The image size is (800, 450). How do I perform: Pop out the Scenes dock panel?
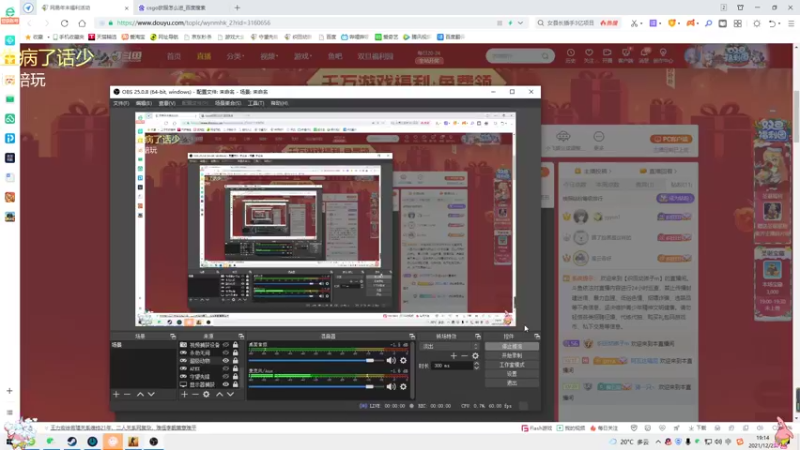(x=173, y=336)
